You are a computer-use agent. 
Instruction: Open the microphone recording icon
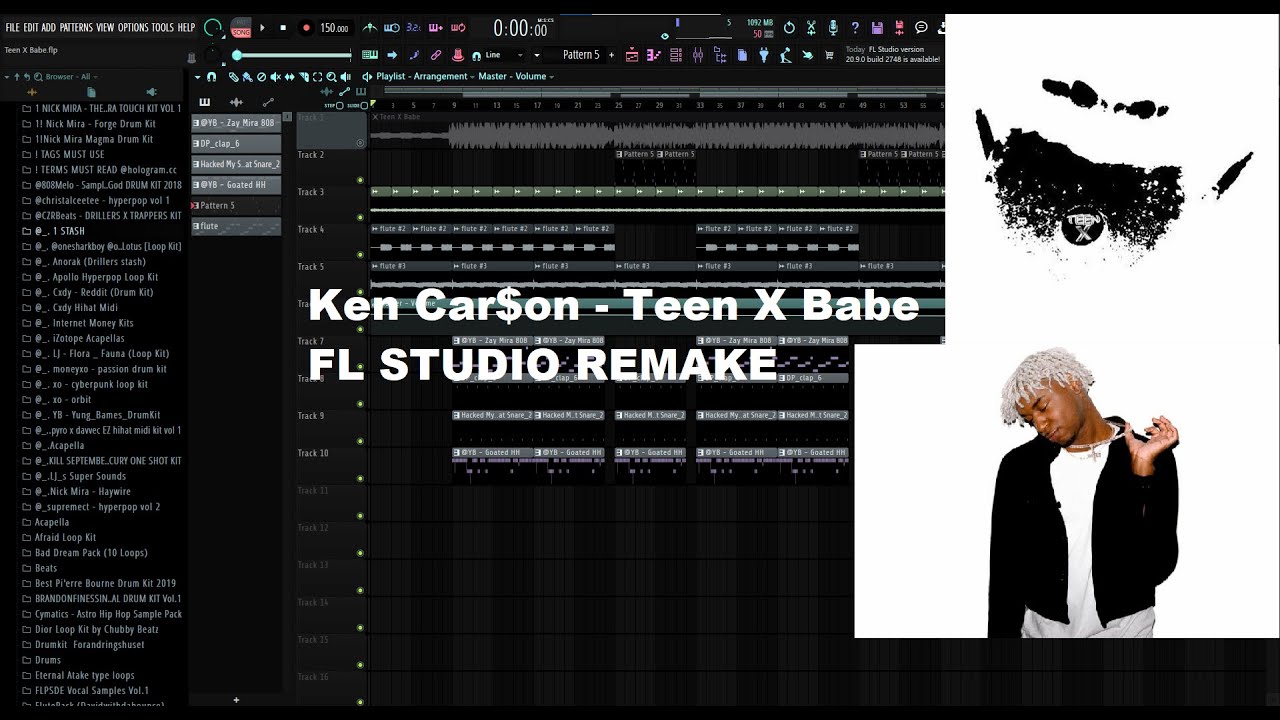click(x=833, y=28)
